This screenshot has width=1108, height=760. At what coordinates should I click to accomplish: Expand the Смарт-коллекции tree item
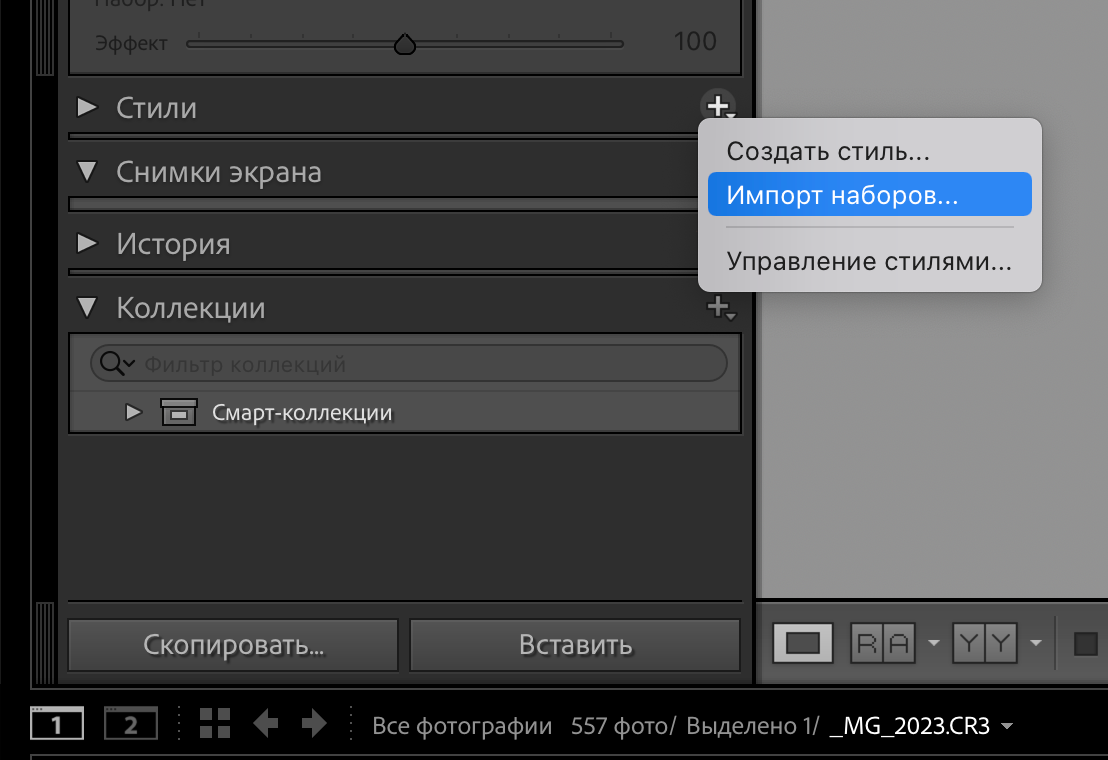(x=133, y=411)
